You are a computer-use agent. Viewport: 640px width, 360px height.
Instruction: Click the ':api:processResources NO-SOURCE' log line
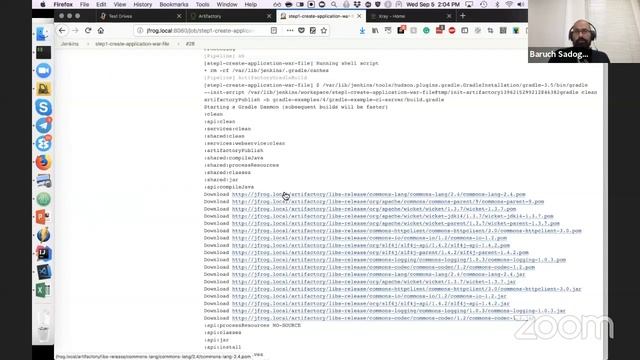[252, 325]
